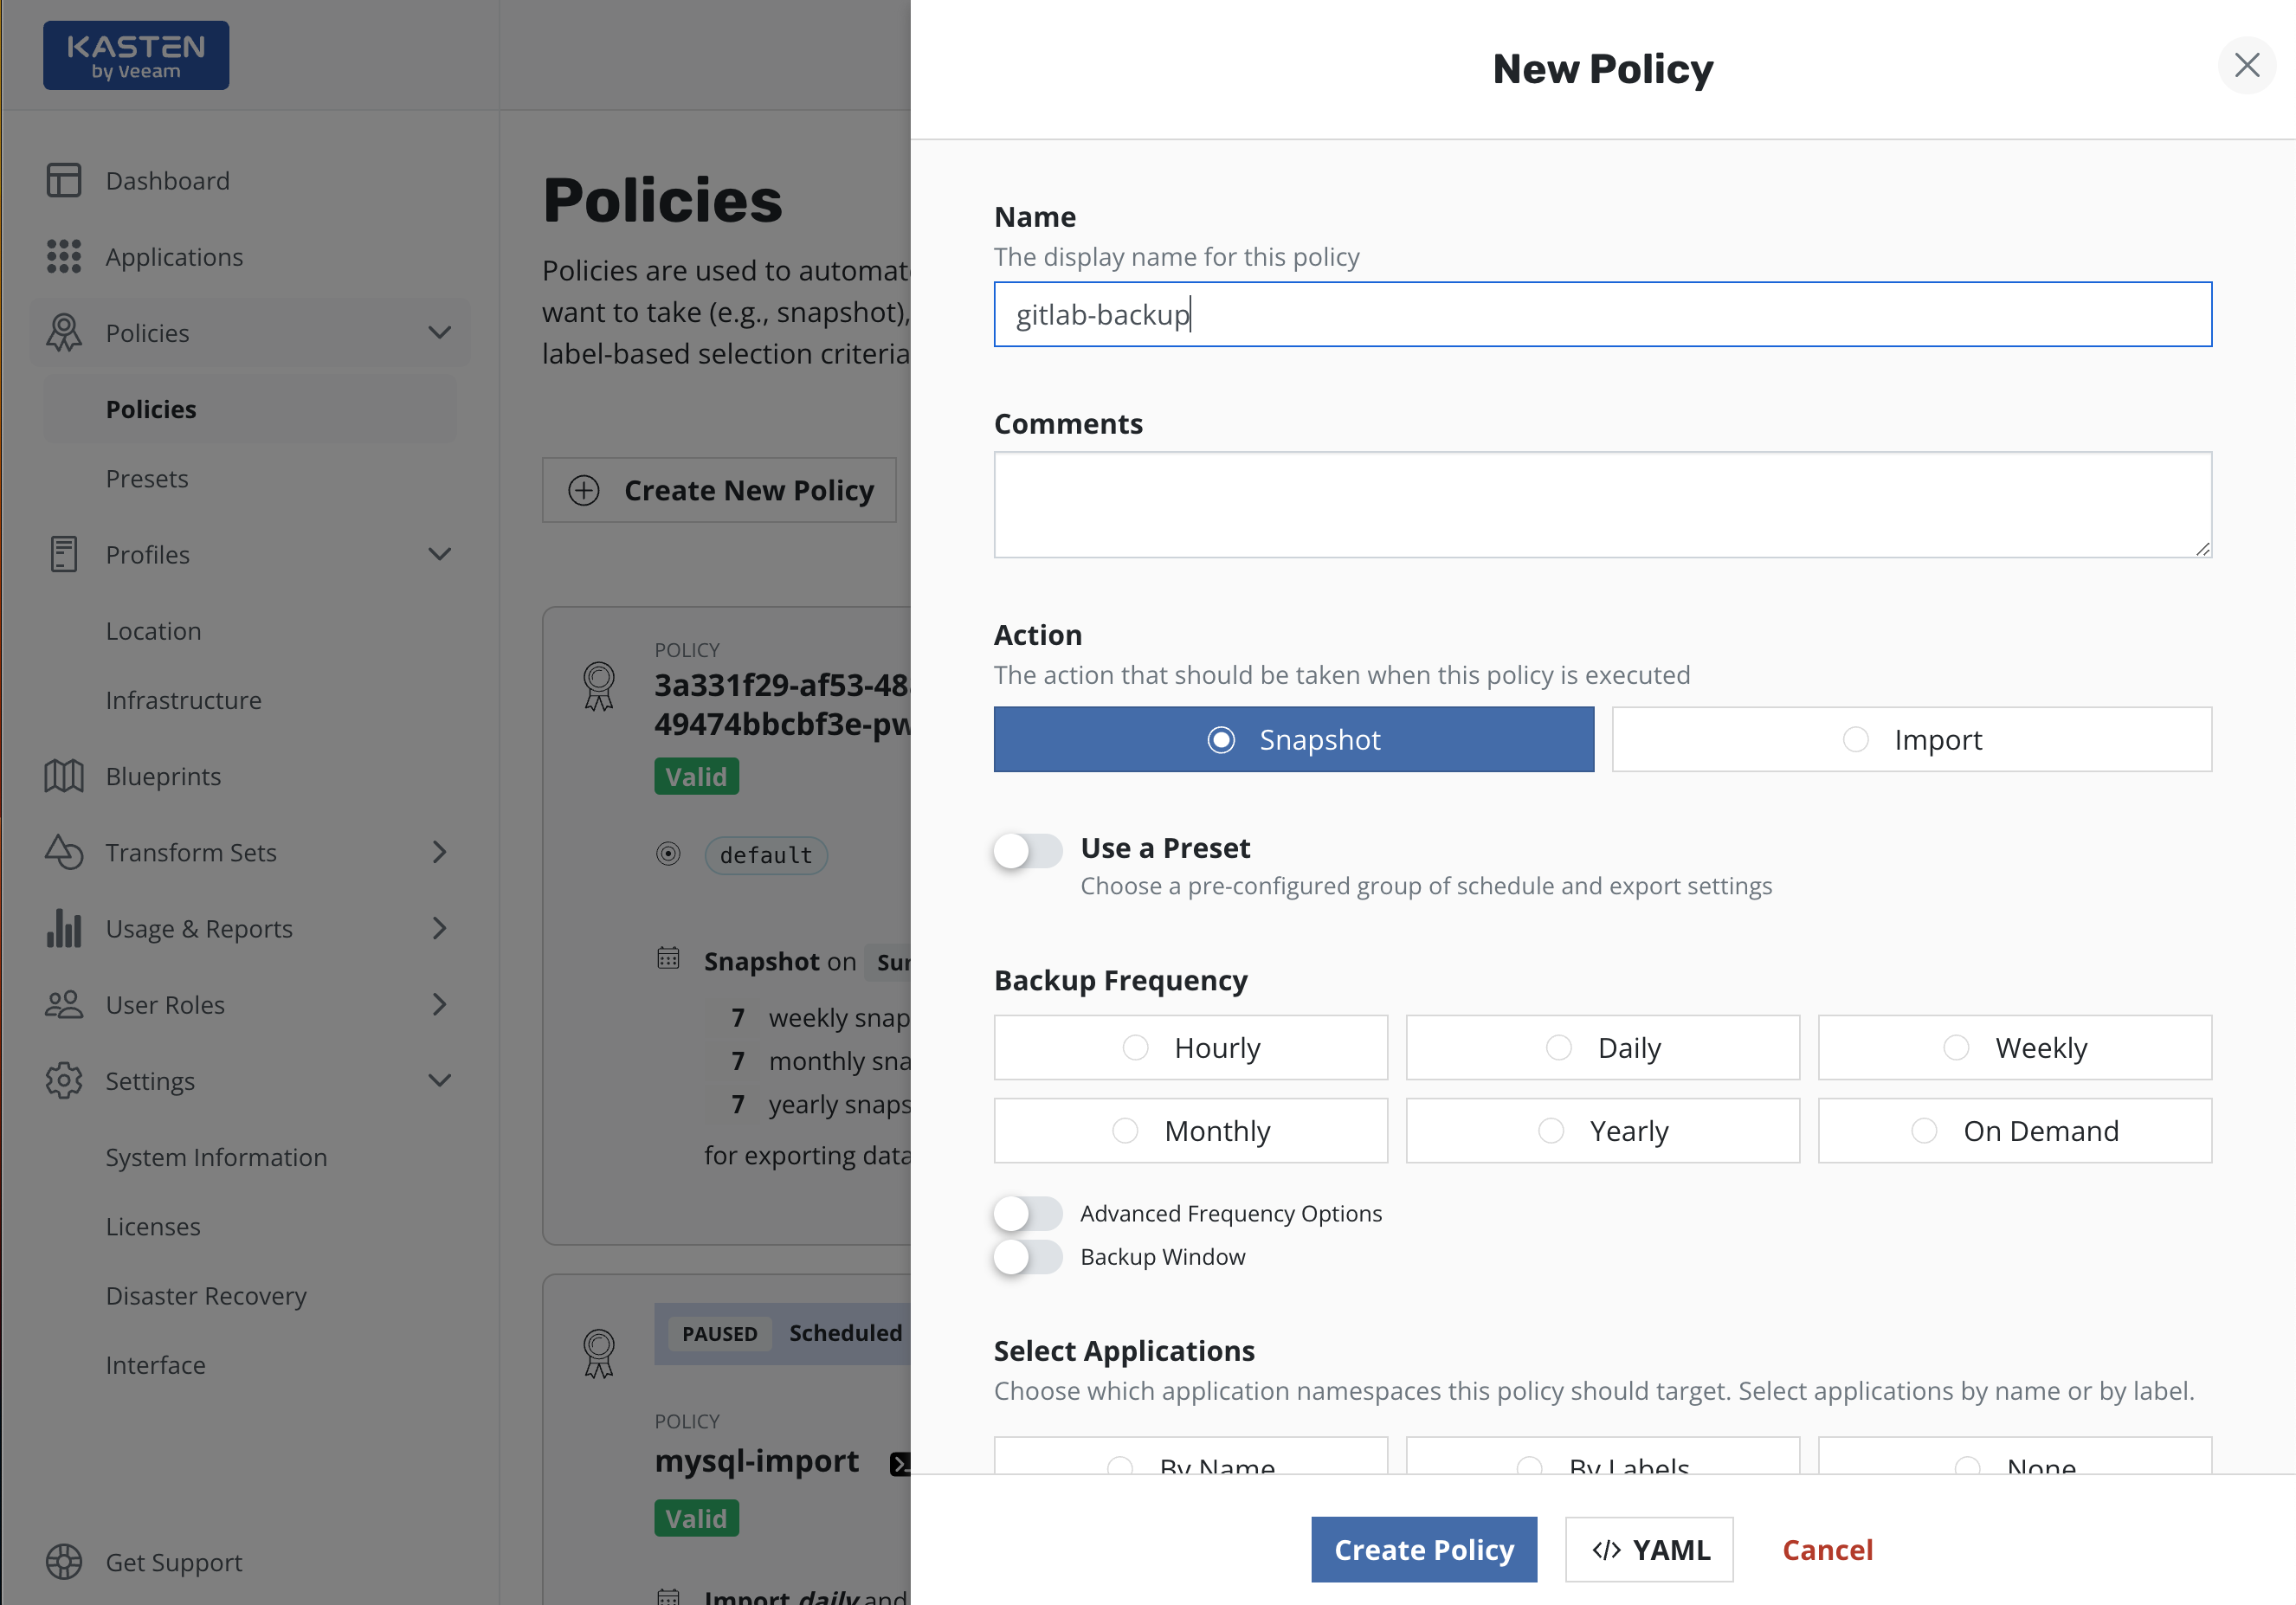Close the New Policy panel
Screen dimensions: 2296x1605
tap(2246, 66)
